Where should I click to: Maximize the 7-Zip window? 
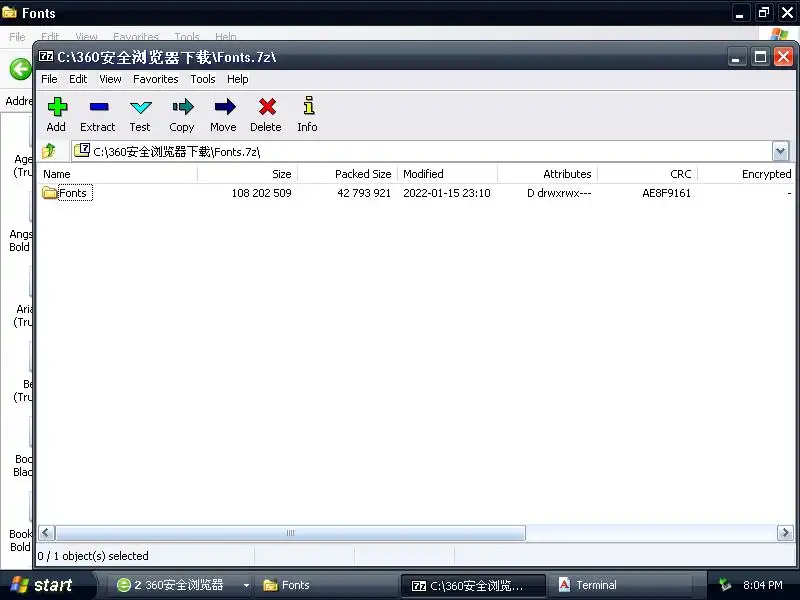(x=760, y=57)
